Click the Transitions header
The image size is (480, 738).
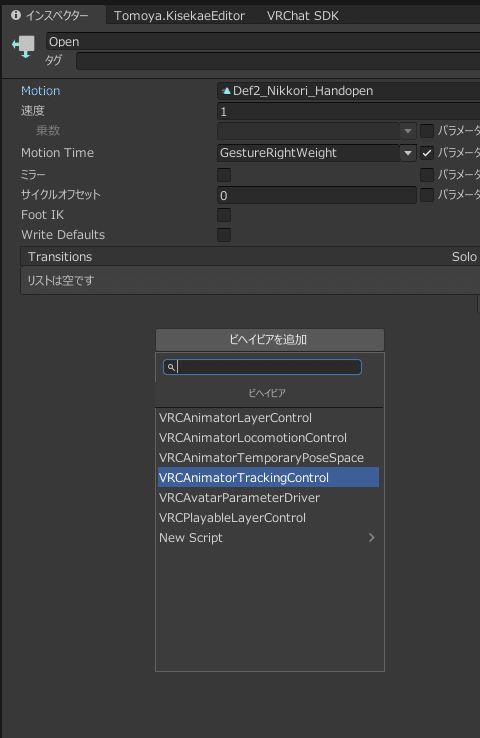coord(250,257)
